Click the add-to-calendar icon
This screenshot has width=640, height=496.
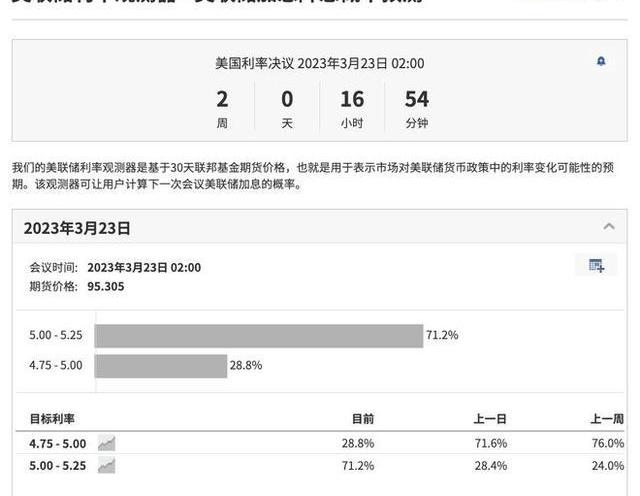pyautogui.click(x=597, y=266)
